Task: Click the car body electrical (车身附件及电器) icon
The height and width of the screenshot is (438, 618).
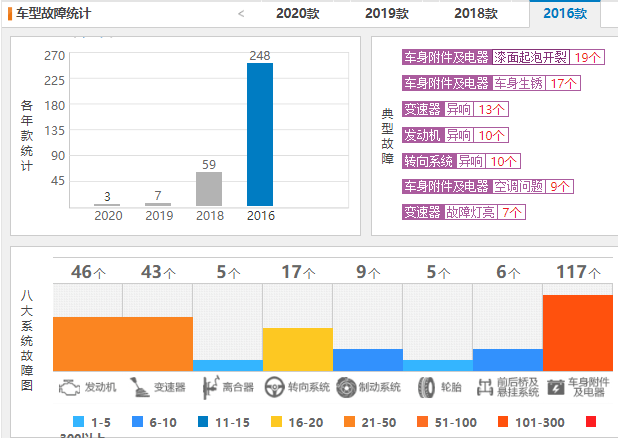Action: pos(555,386)
